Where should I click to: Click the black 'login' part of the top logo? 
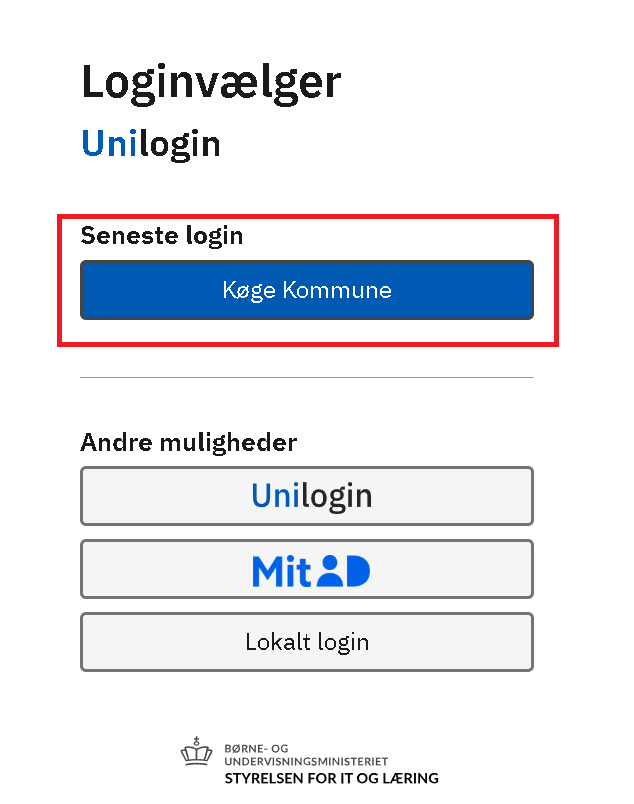pos(179,145)
